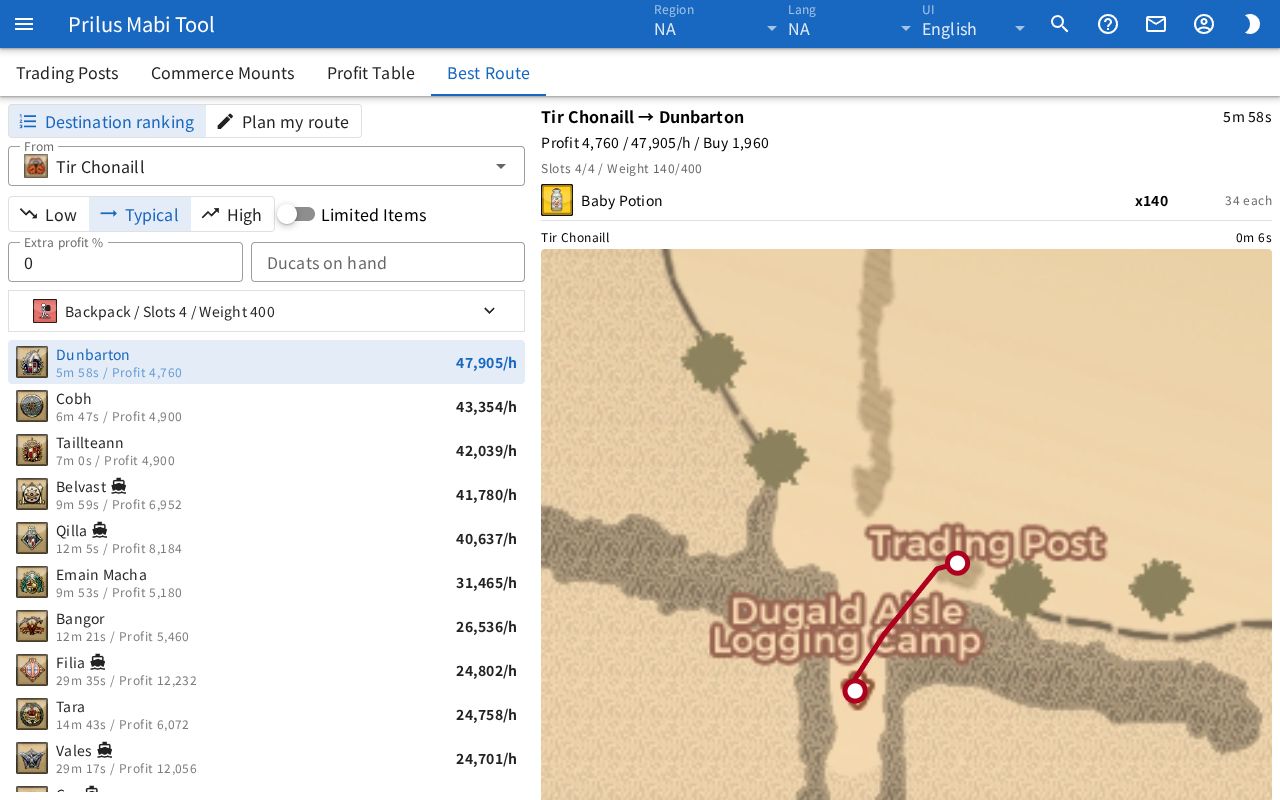Switch to Plan my route mode
This screenshot has height=800, width=1280.
tap(283, 121)
